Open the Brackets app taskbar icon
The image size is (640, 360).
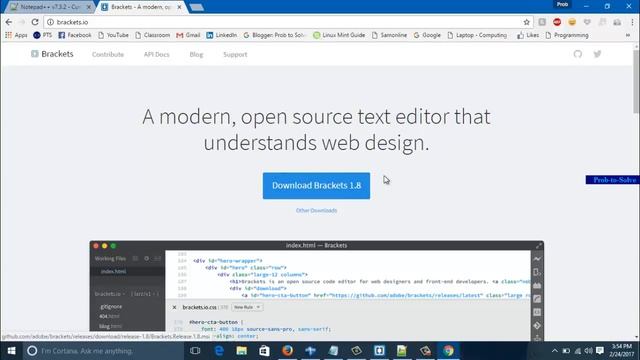(x=379, y=351)
